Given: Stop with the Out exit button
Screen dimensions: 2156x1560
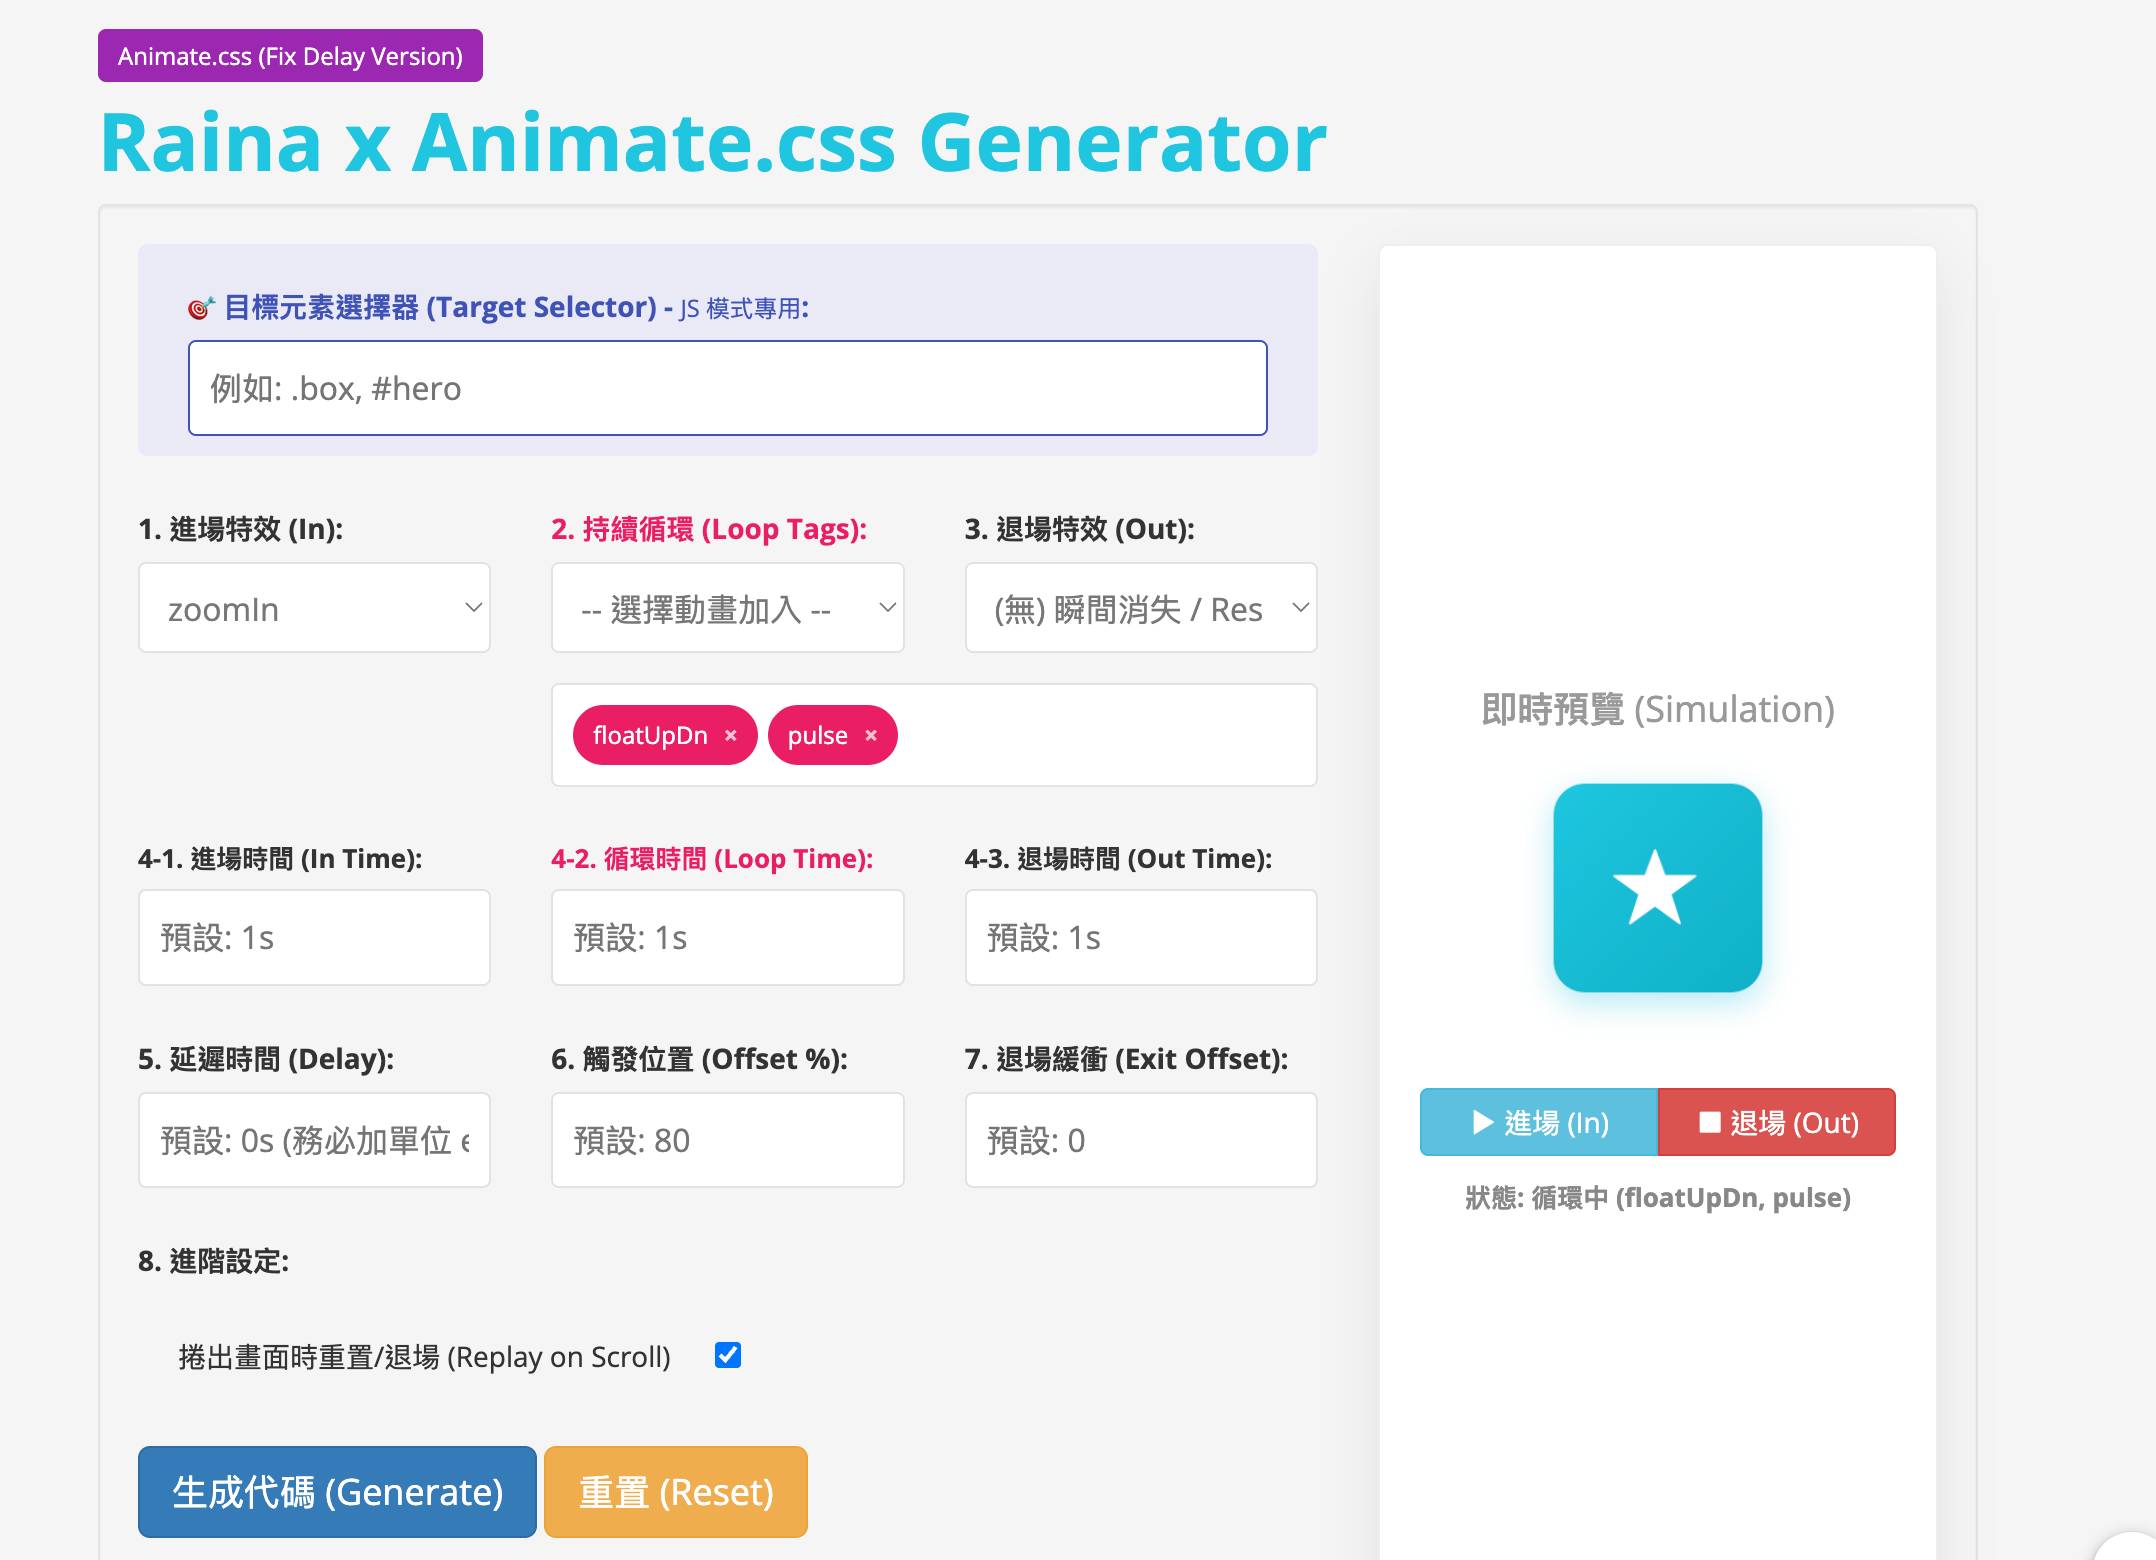Looking at the screenshot, I should pos(1777,1122).
